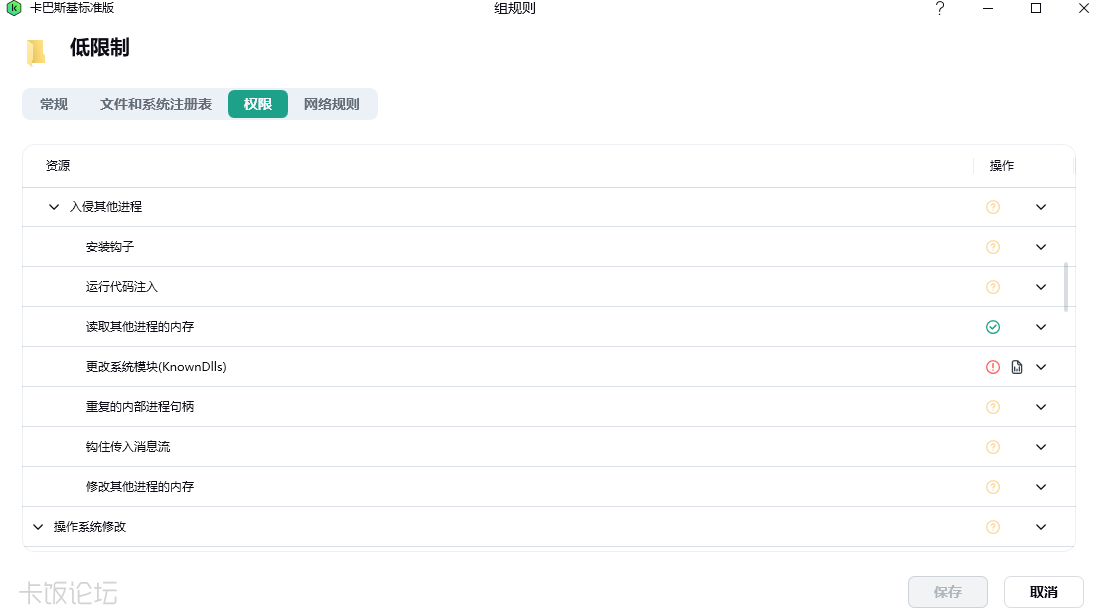Open action dropdown for 操作系统修改
This screenshot has height=616, width=1097.
pos(1041,527)
